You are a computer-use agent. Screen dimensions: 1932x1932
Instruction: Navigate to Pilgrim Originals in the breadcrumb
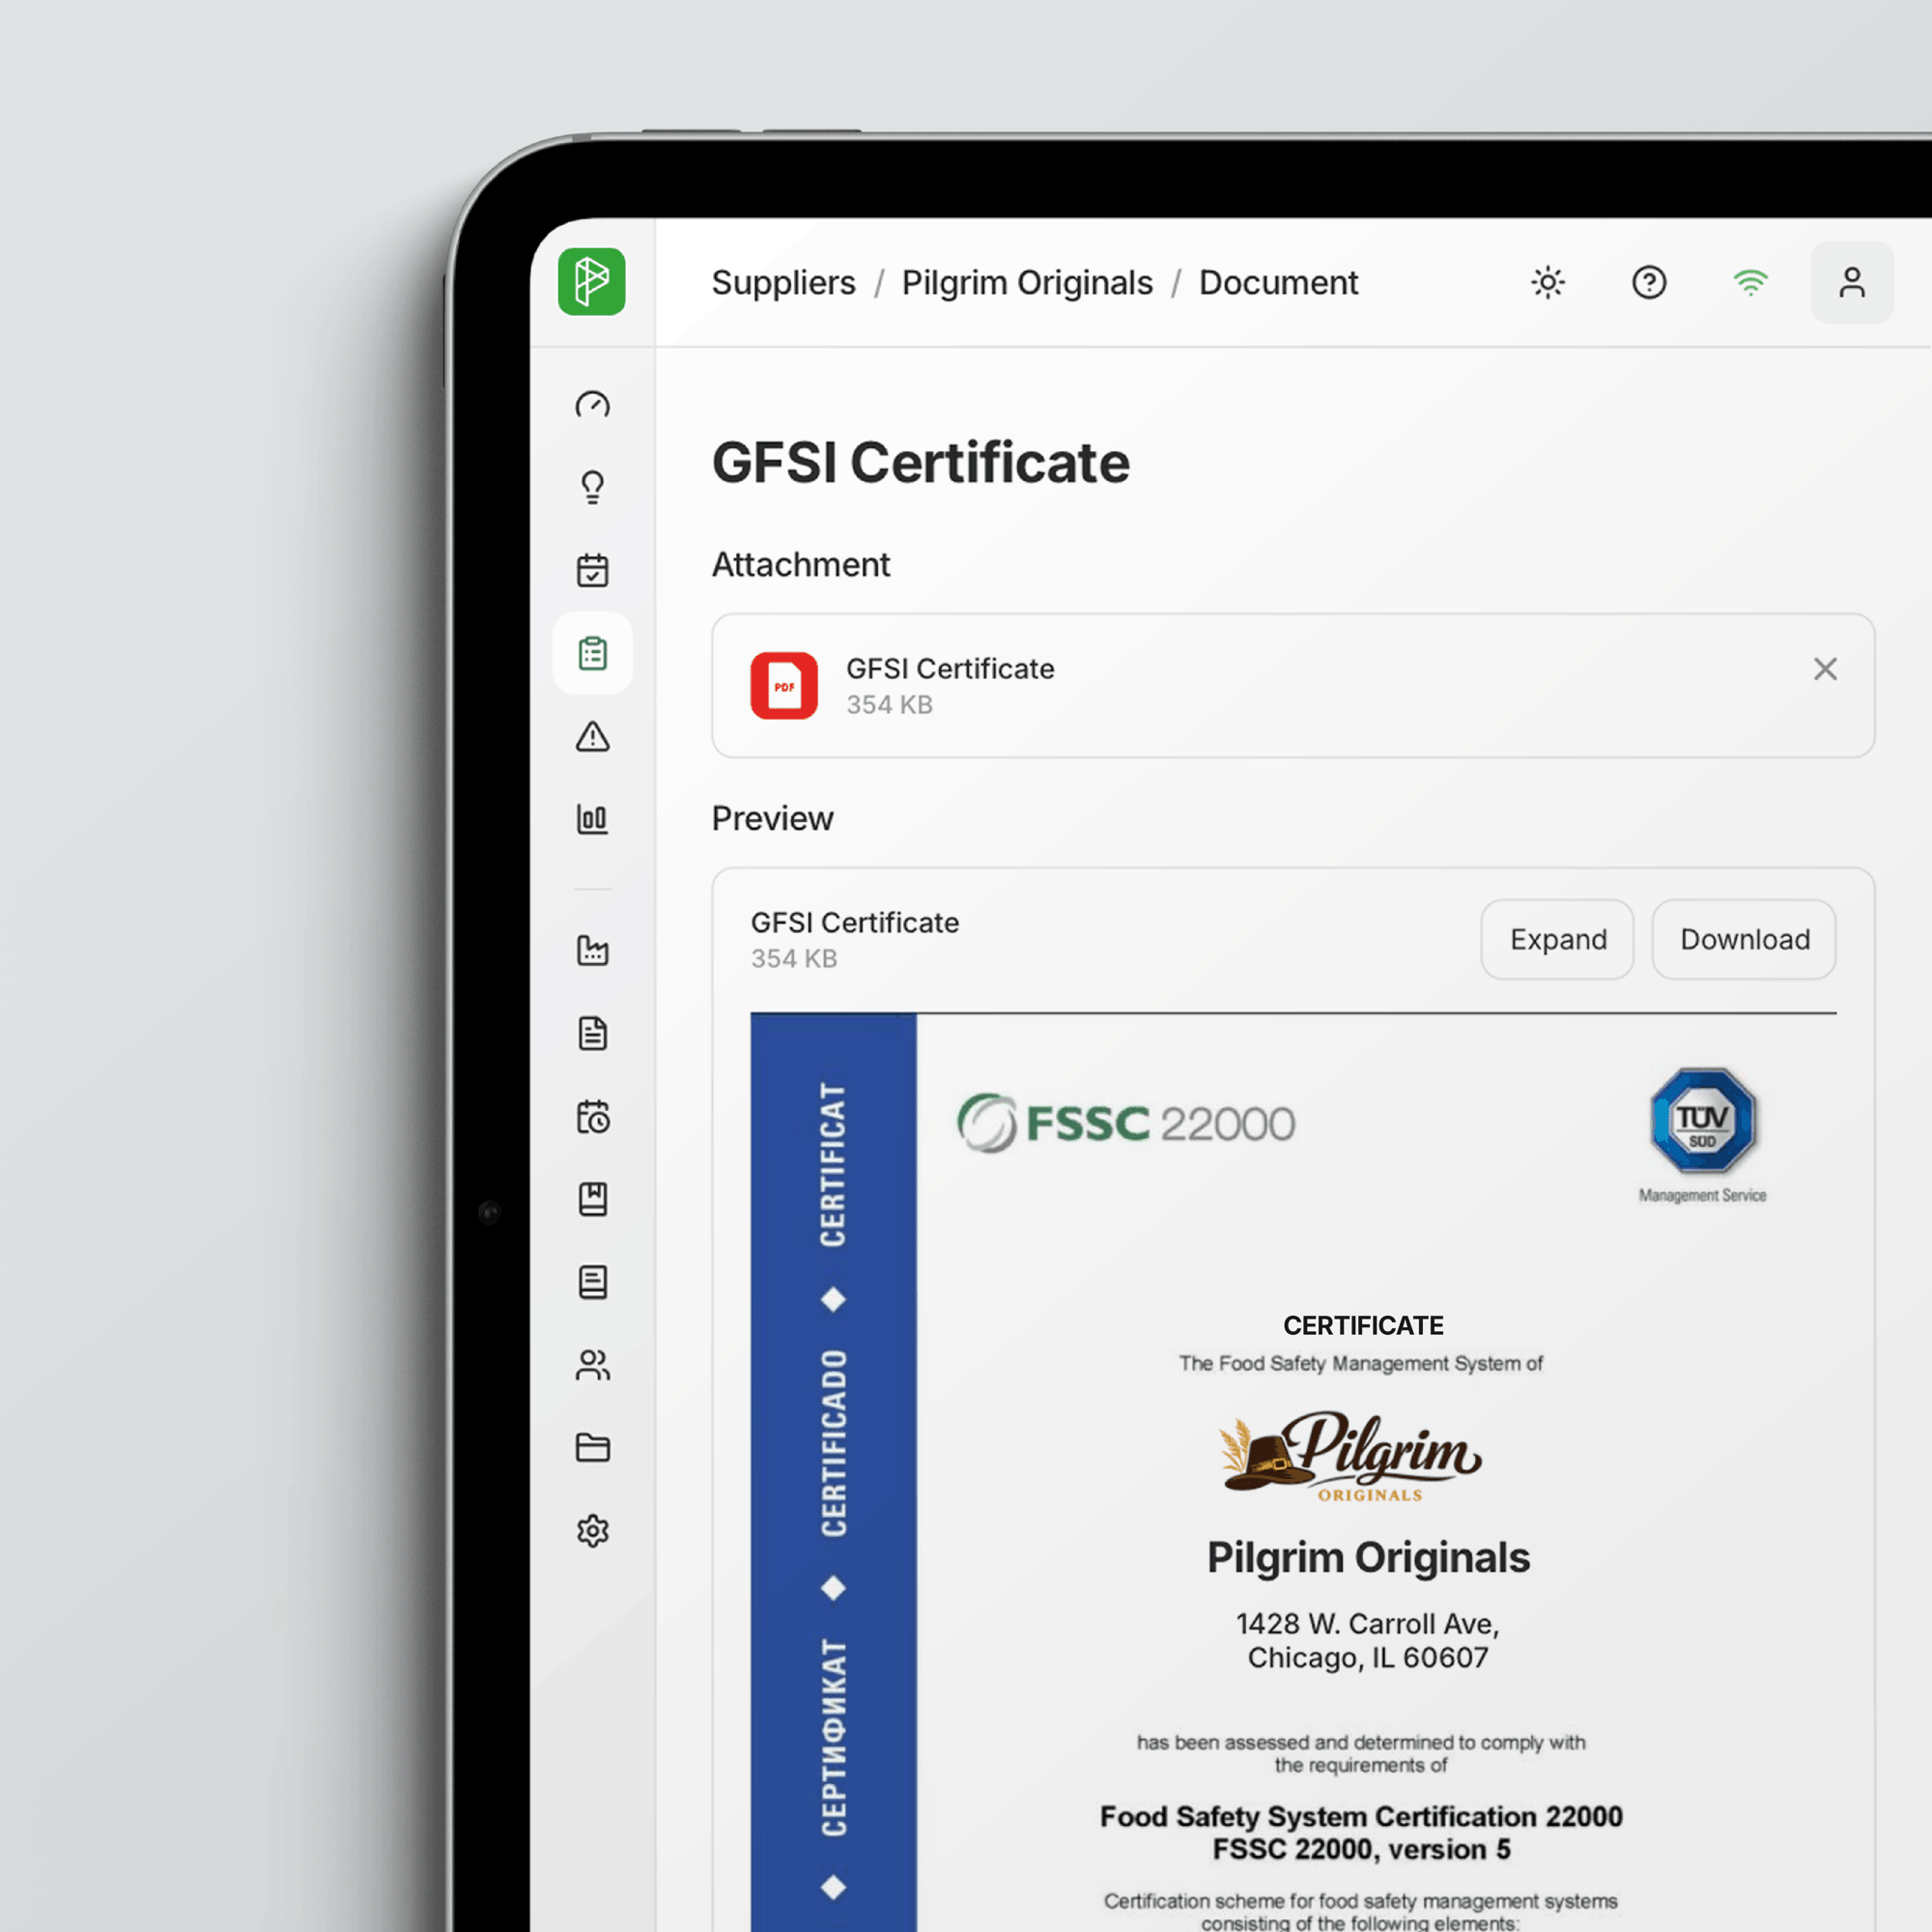click(x=1027, y=283)
